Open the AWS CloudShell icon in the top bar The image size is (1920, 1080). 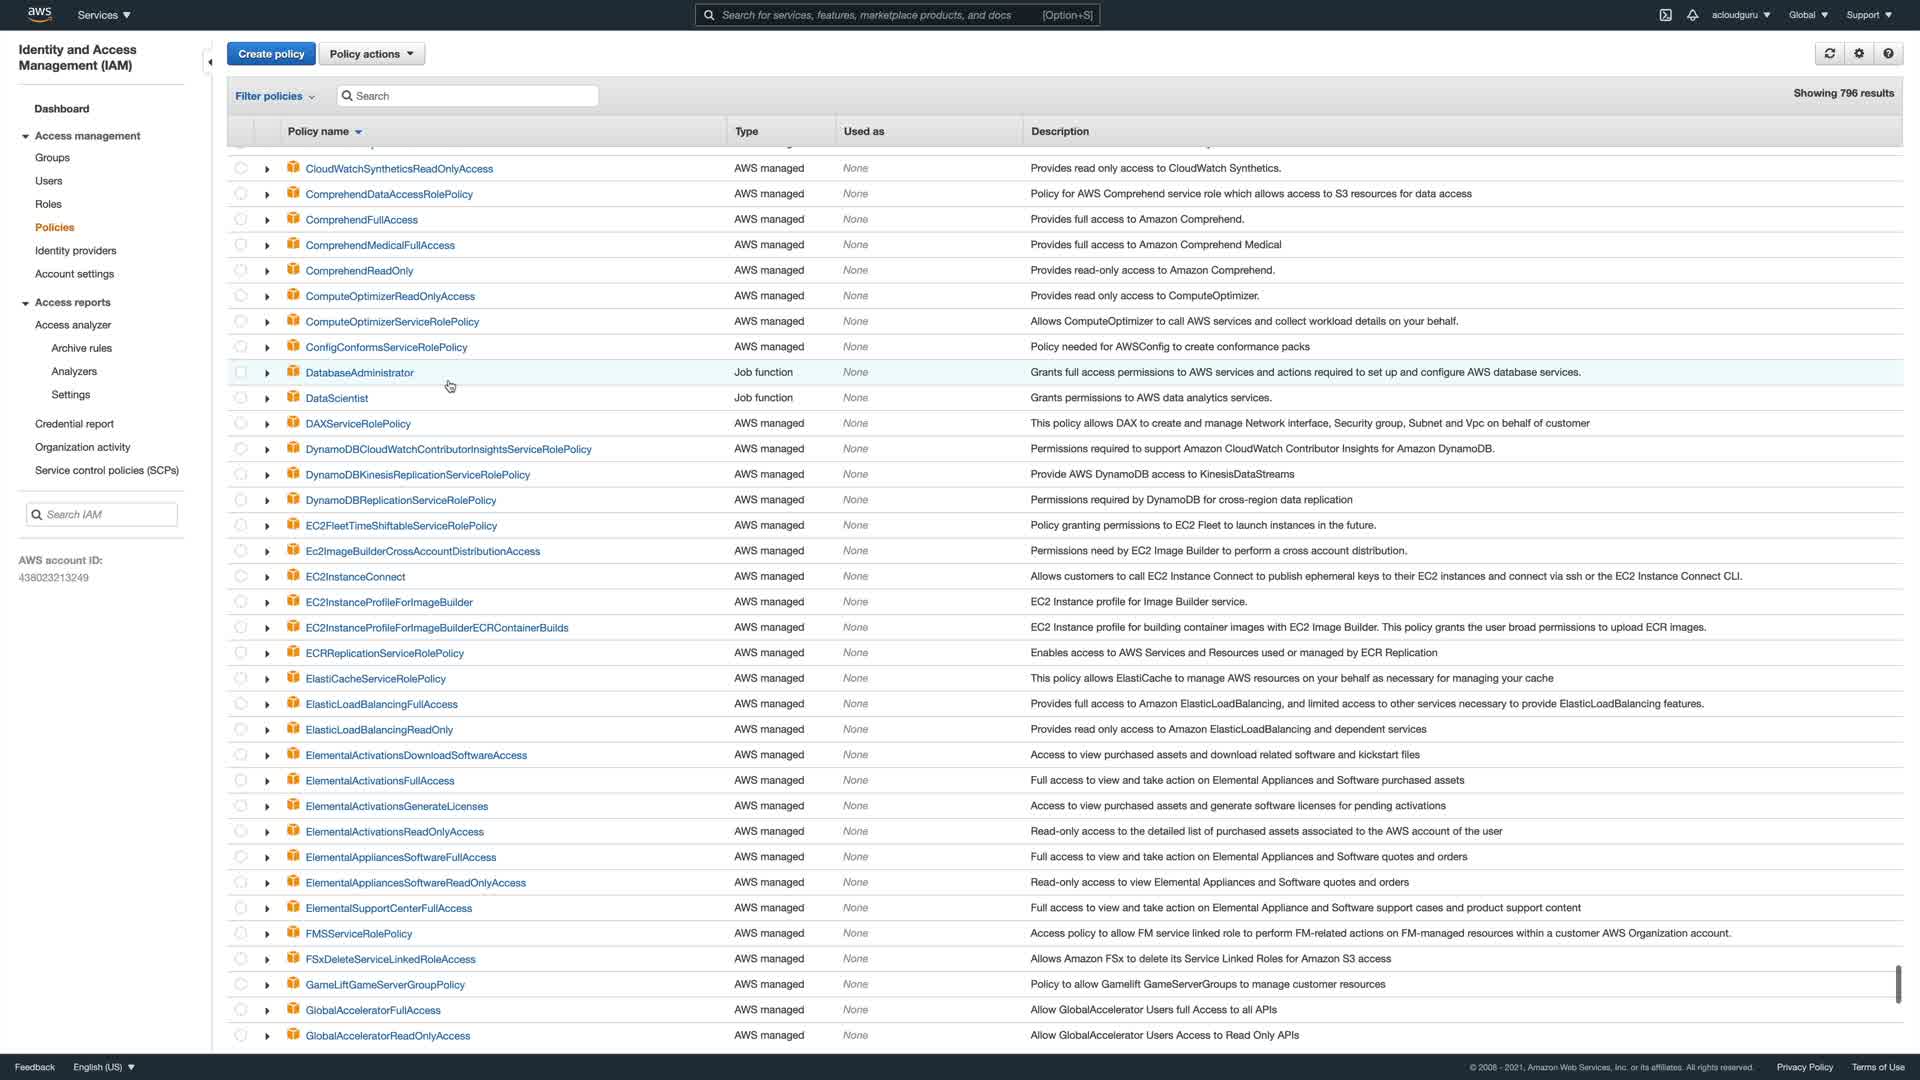(1665, 15)
